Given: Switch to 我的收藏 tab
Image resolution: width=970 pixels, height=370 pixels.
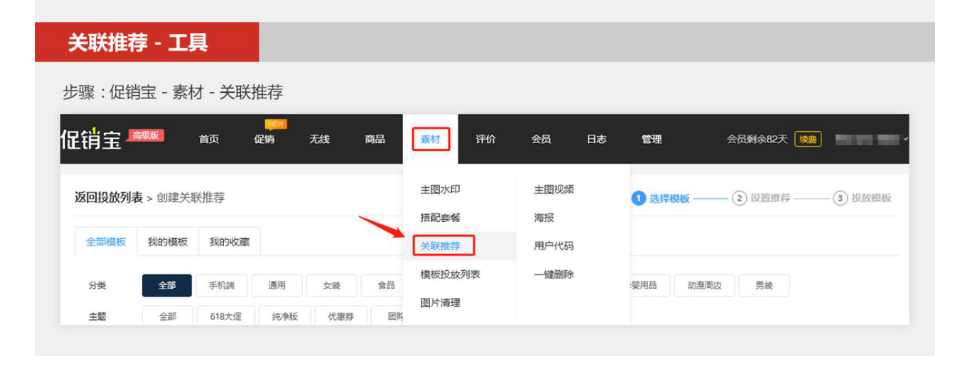Looking at the screenshot, I should [x=229, y=242].
